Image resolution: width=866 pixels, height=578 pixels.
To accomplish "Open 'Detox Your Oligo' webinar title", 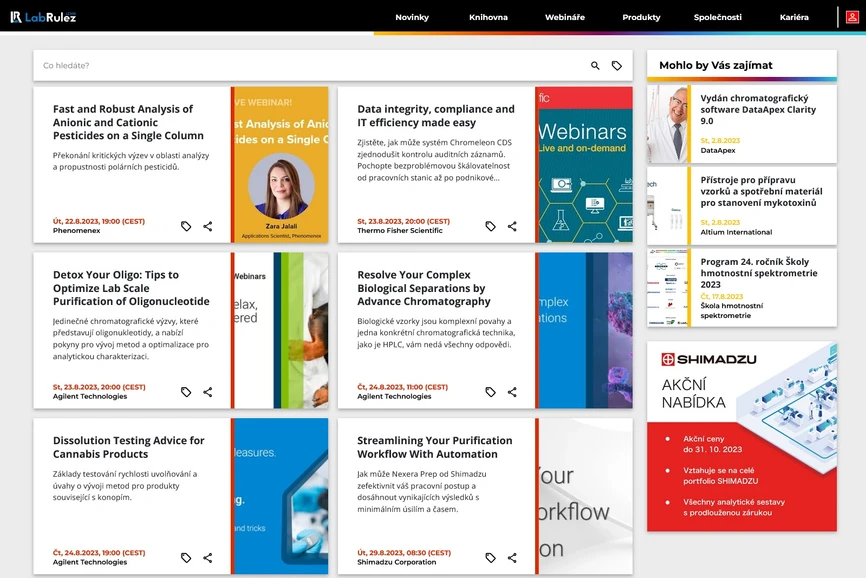I will tap(131, 288).
